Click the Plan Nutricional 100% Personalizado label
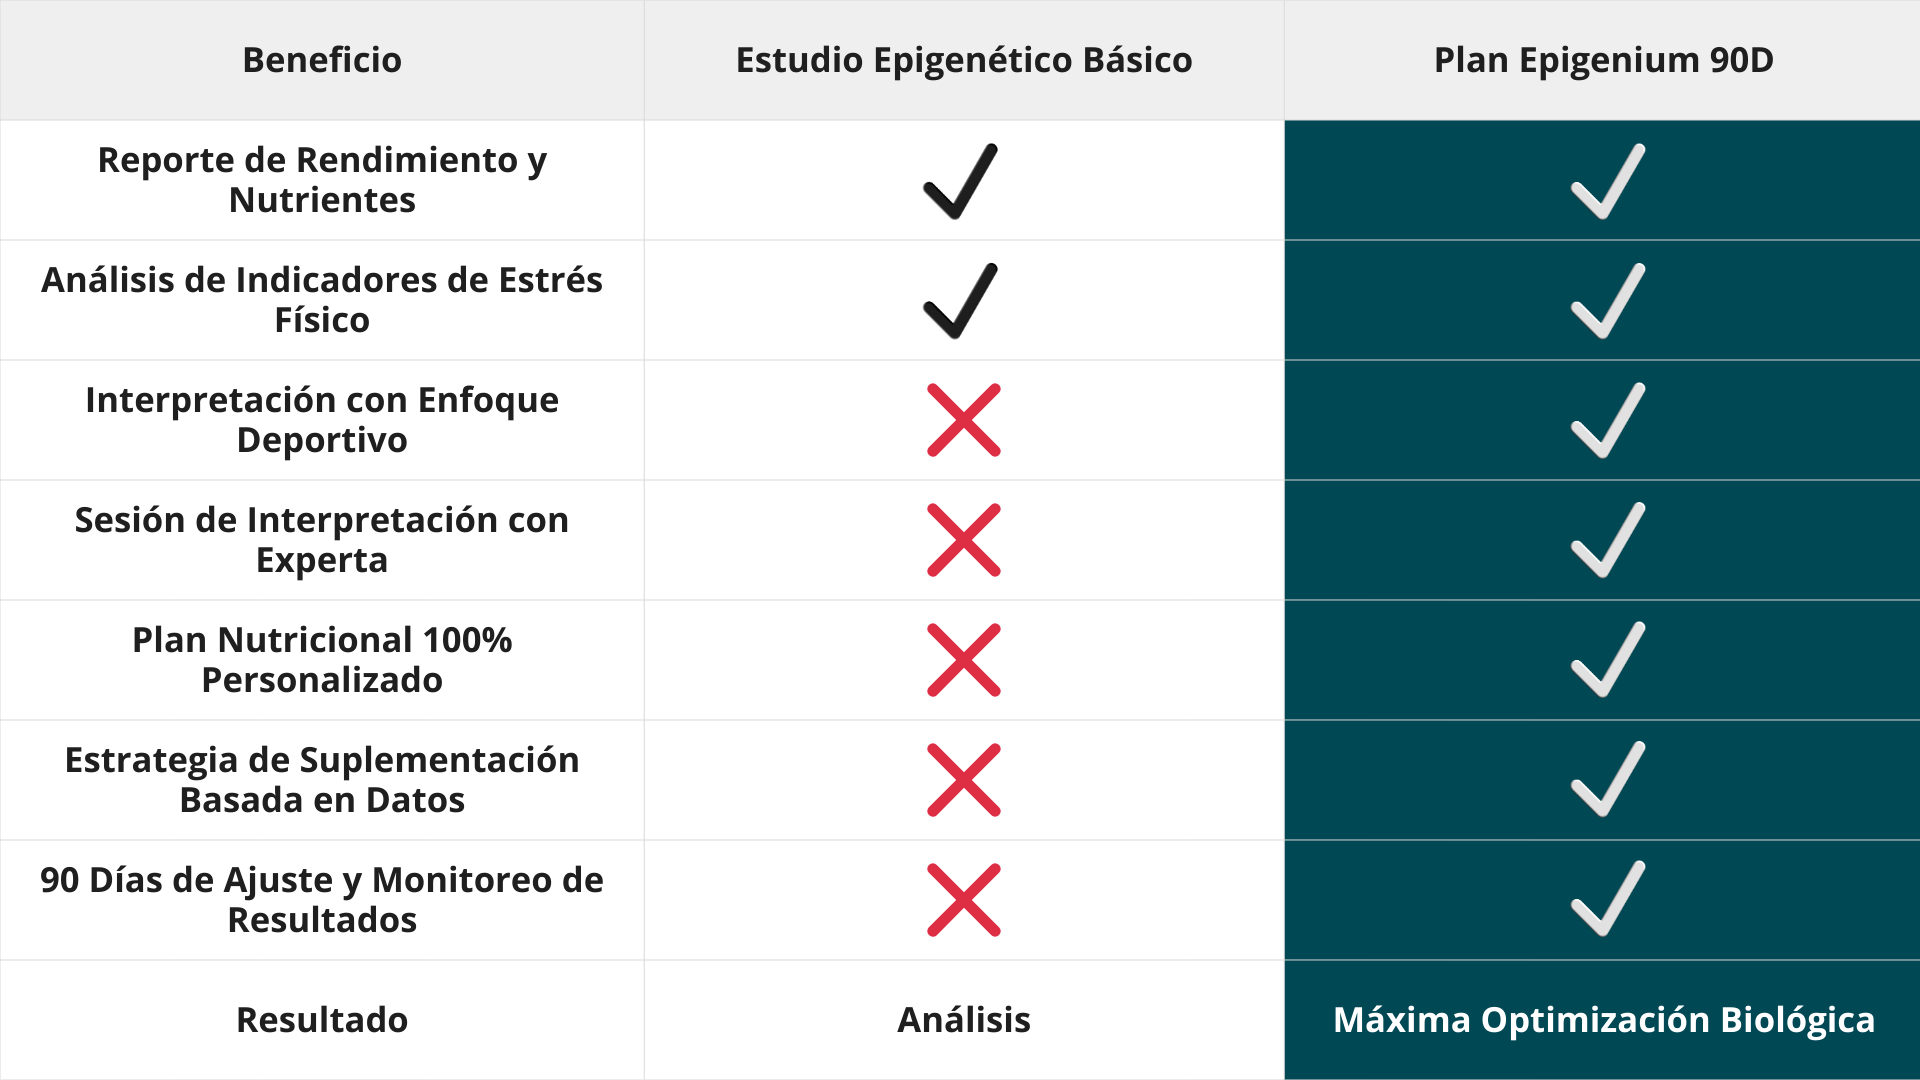The width and height of the screenshot is (1920, 1080). [x=322, y=660]
